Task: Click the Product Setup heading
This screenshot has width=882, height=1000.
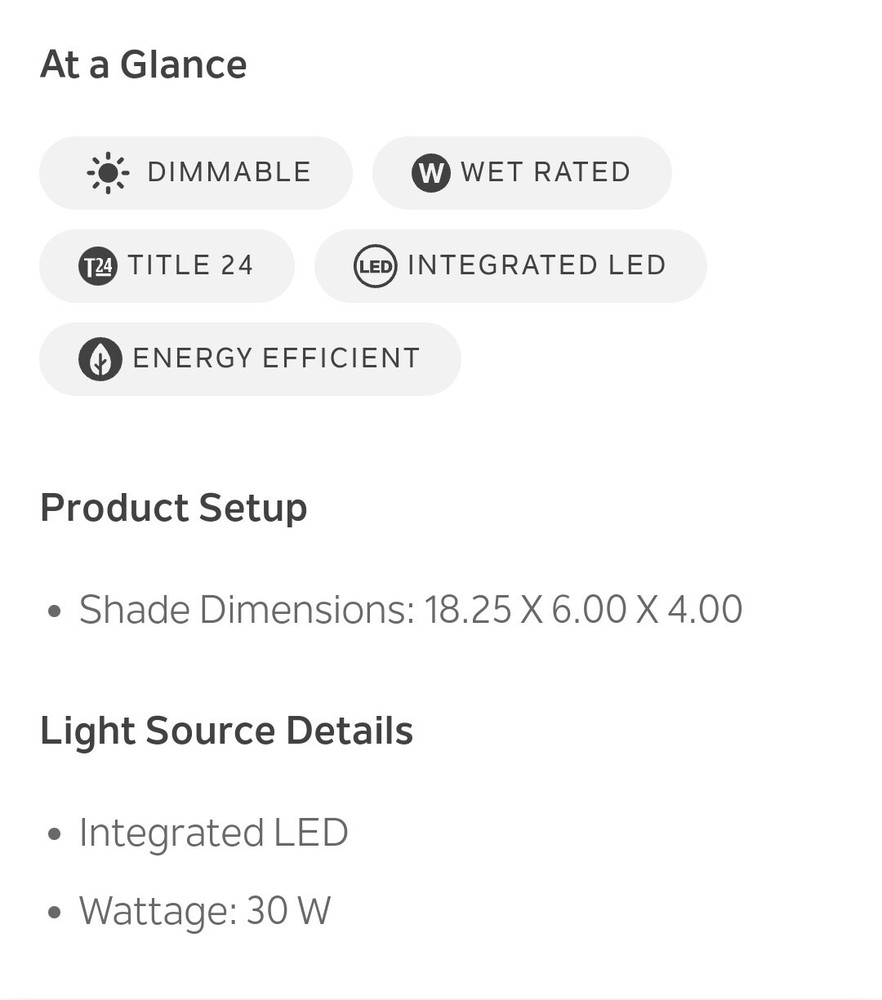Action: (x=173, y=508)
